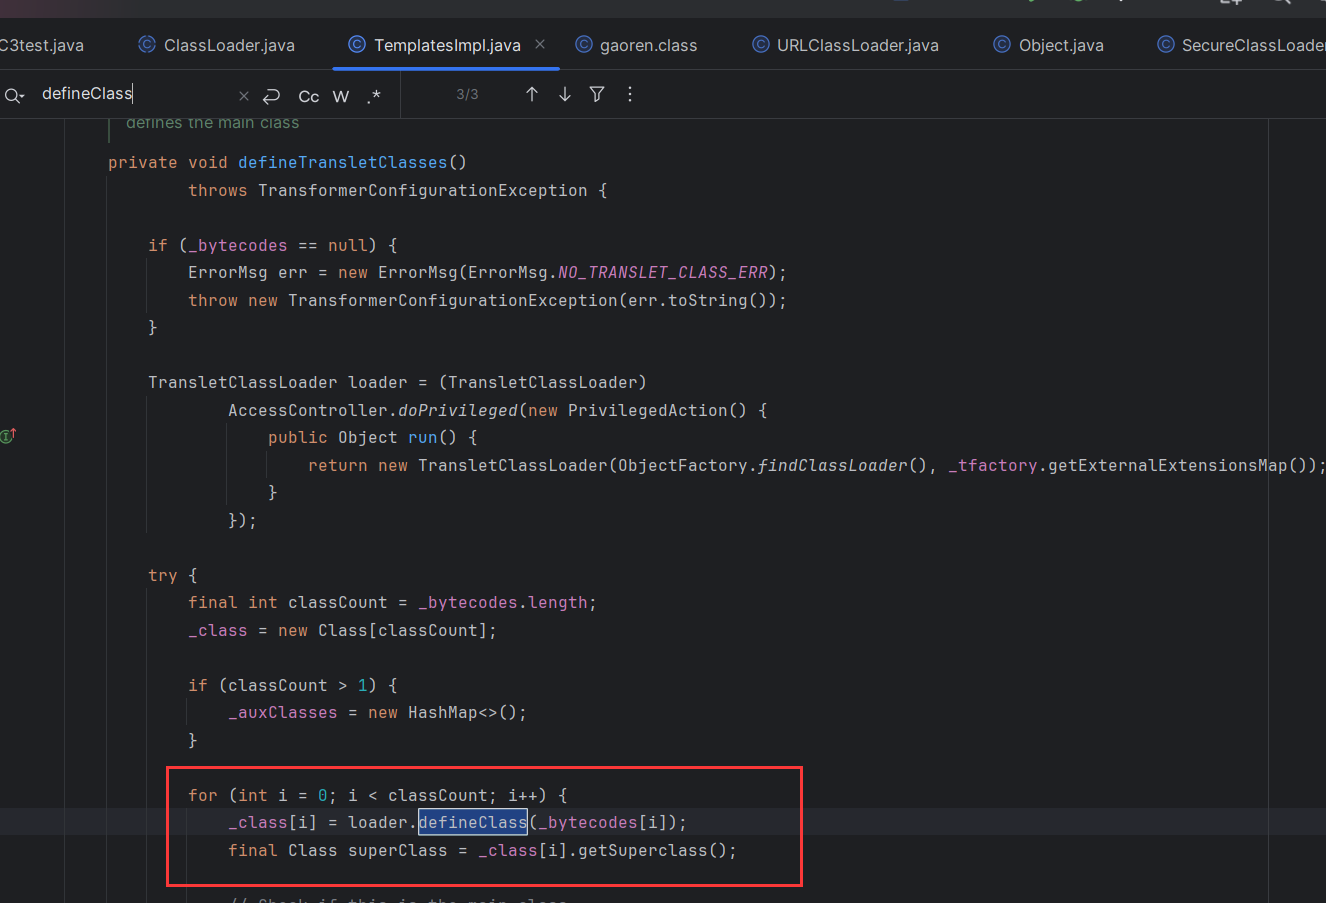Click the _tfactory field reference
1326x903 pixels.
tap(993, 465)
